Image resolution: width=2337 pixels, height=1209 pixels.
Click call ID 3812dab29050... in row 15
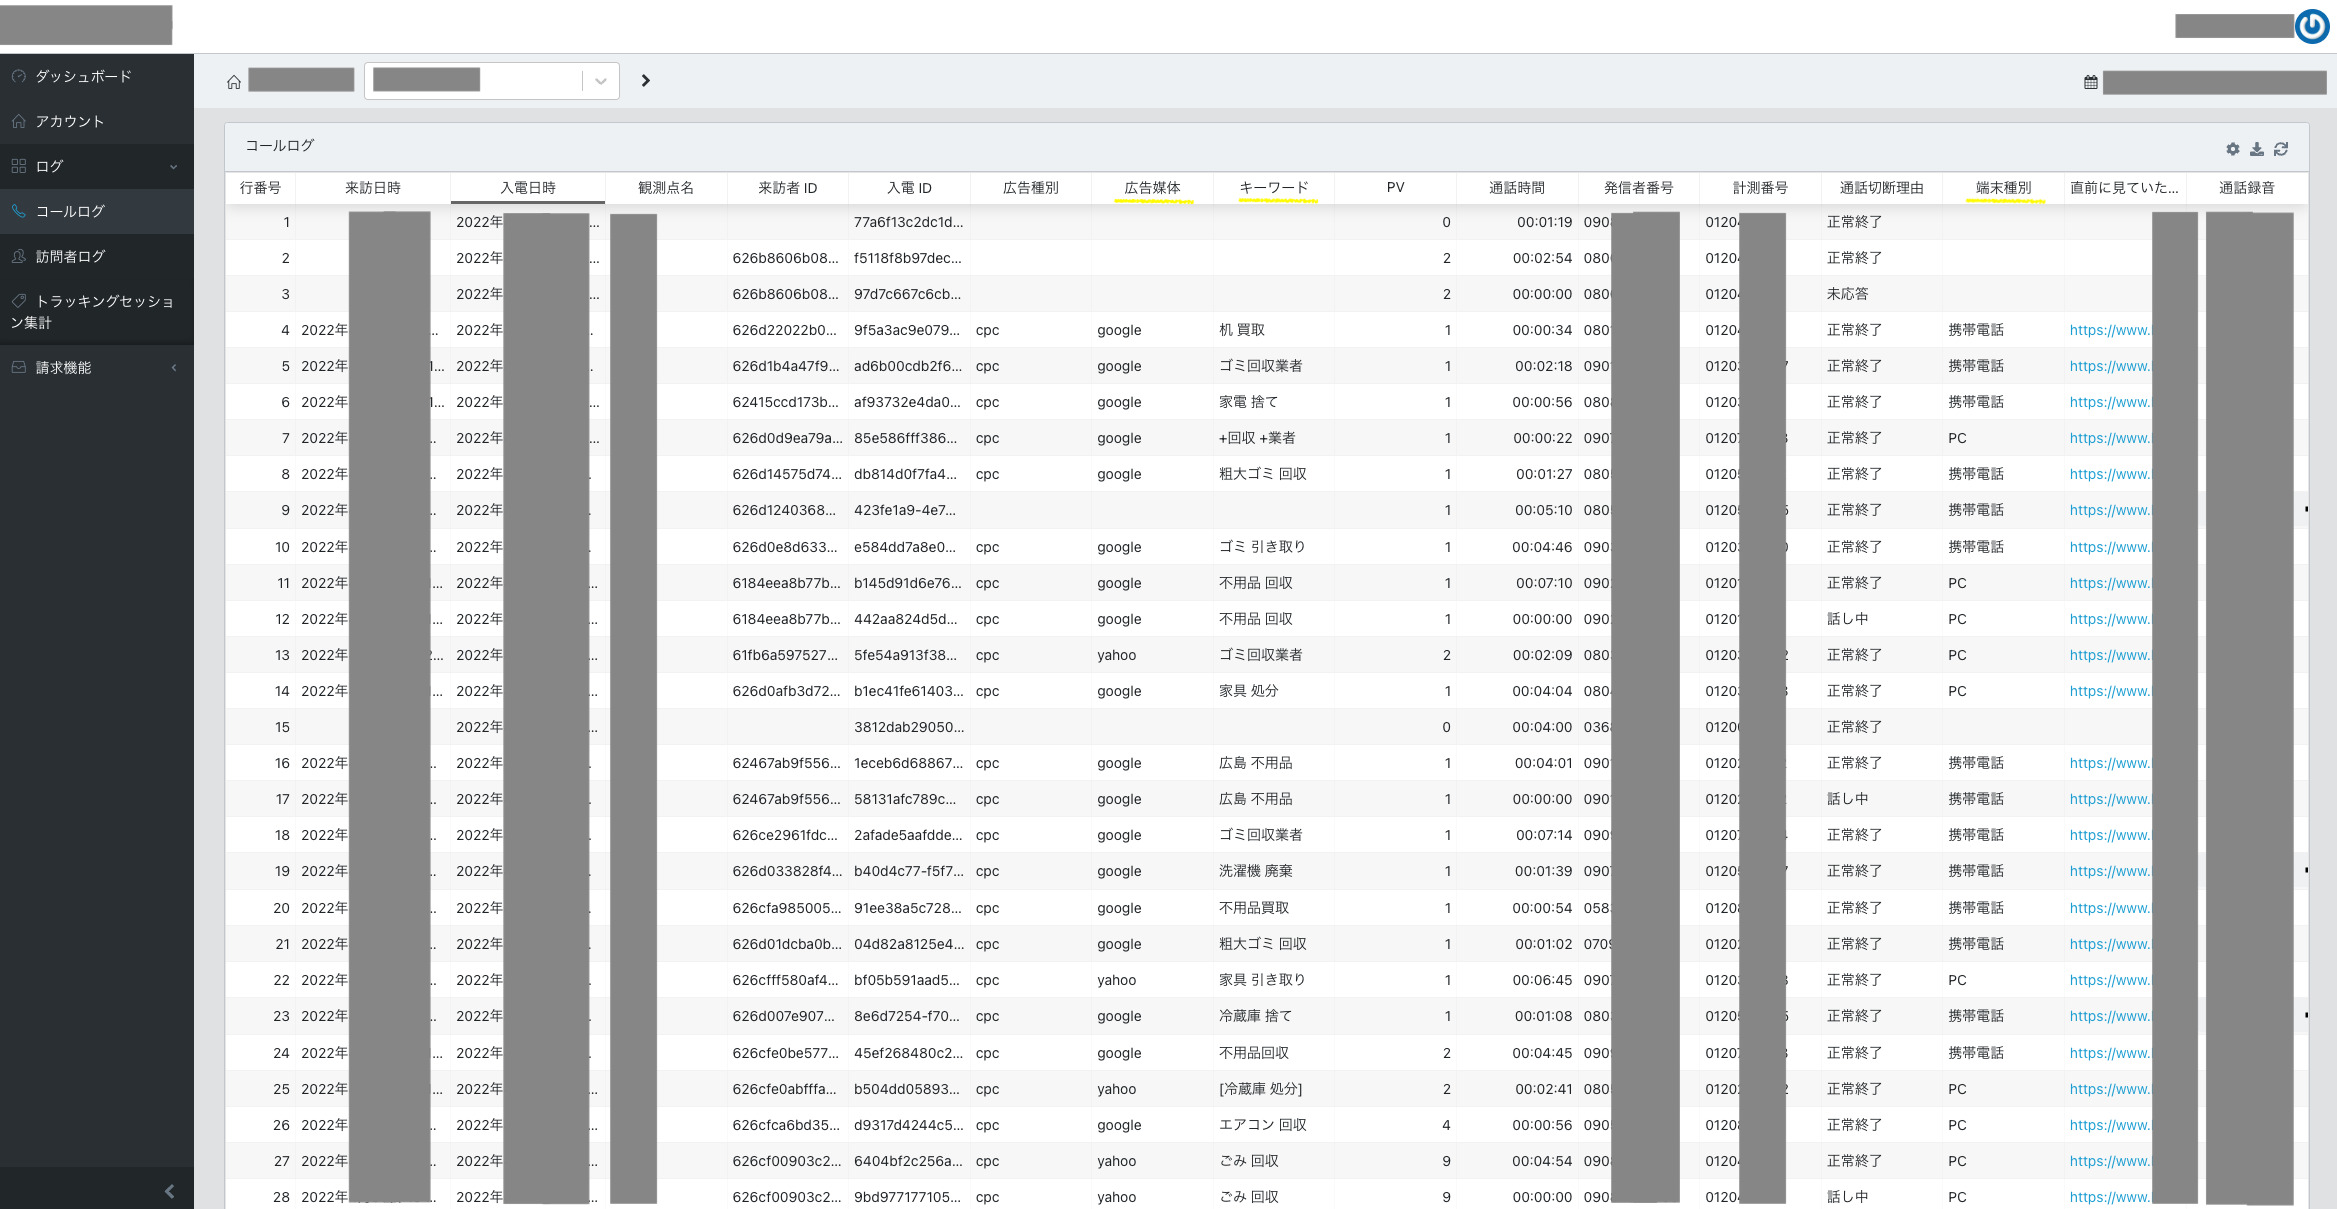click(909, 727)
